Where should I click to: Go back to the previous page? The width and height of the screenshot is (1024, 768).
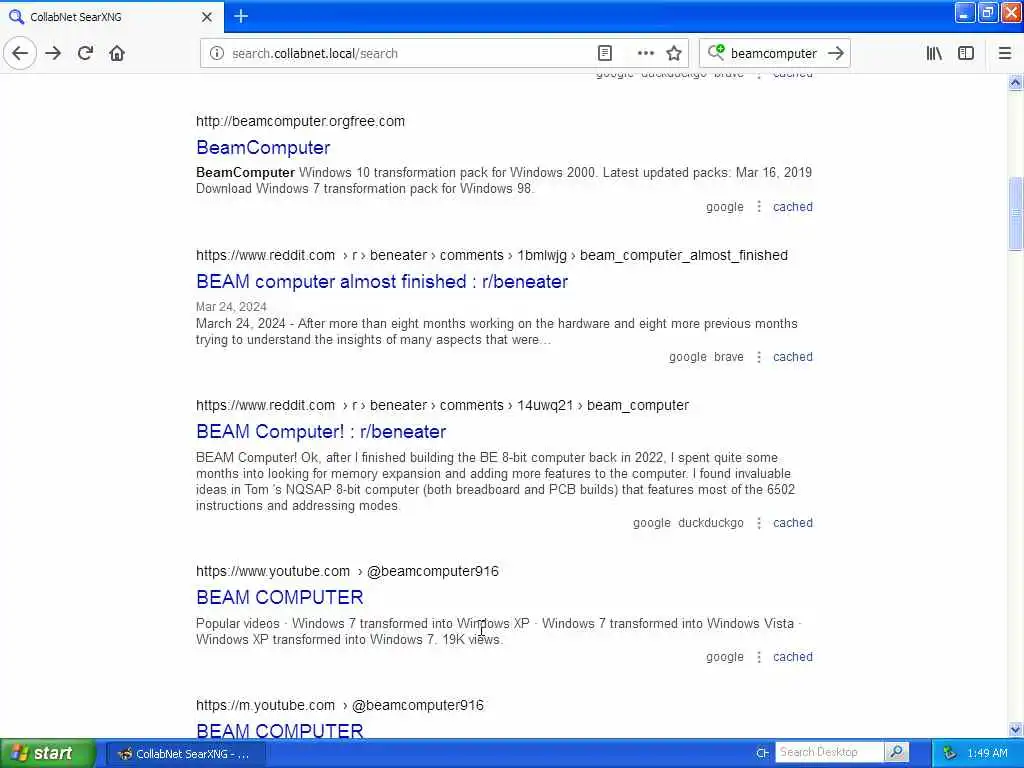[20, 53]
